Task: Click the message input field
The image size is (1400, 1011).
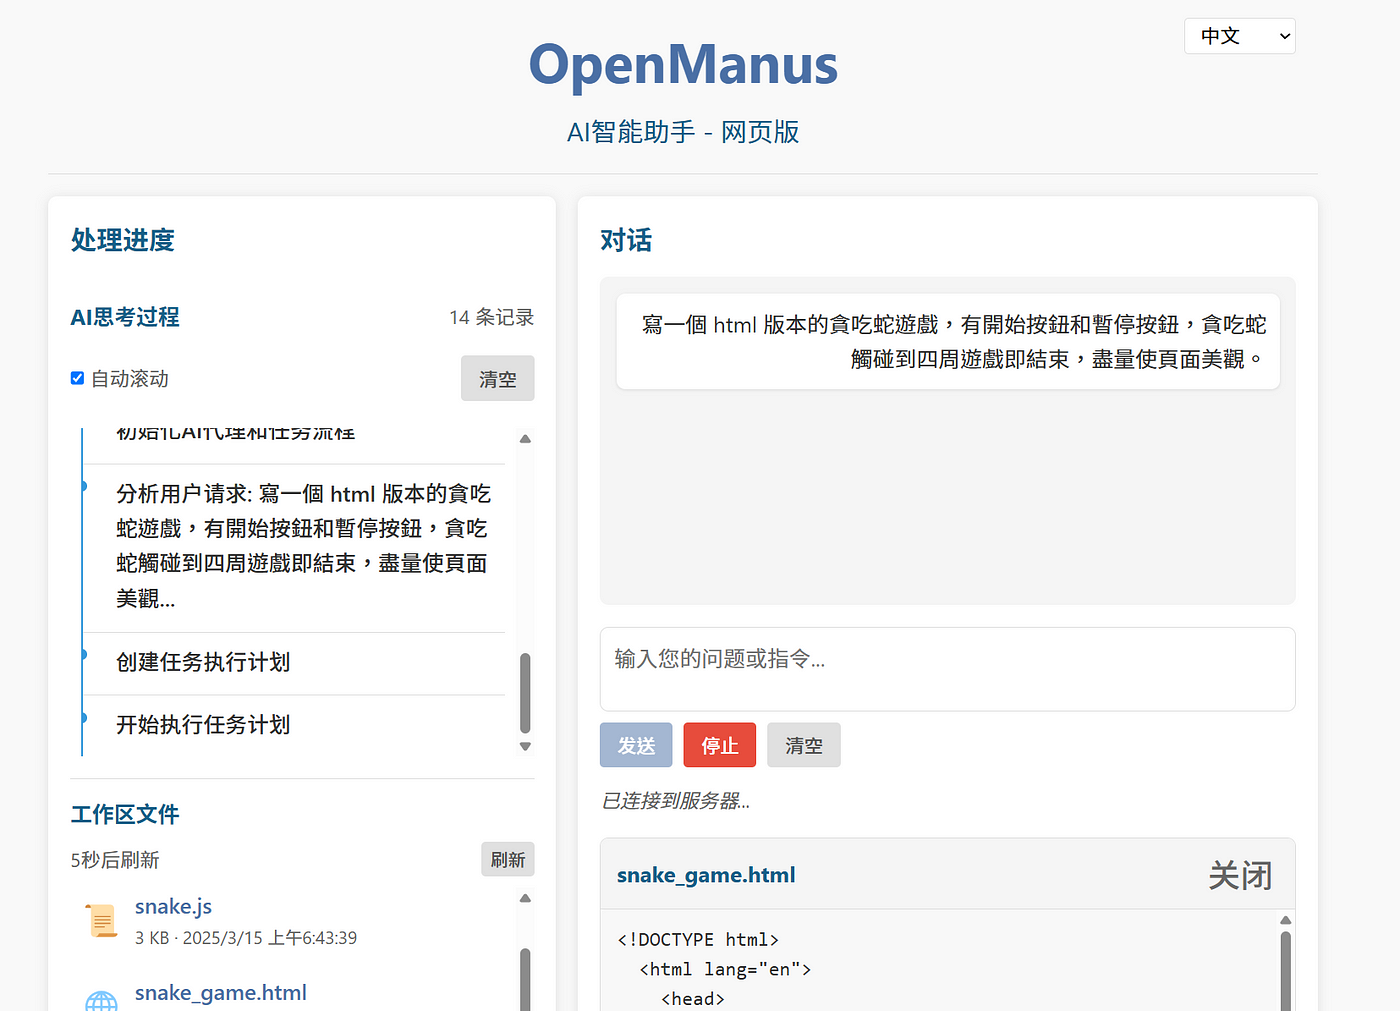Action: 947,669
